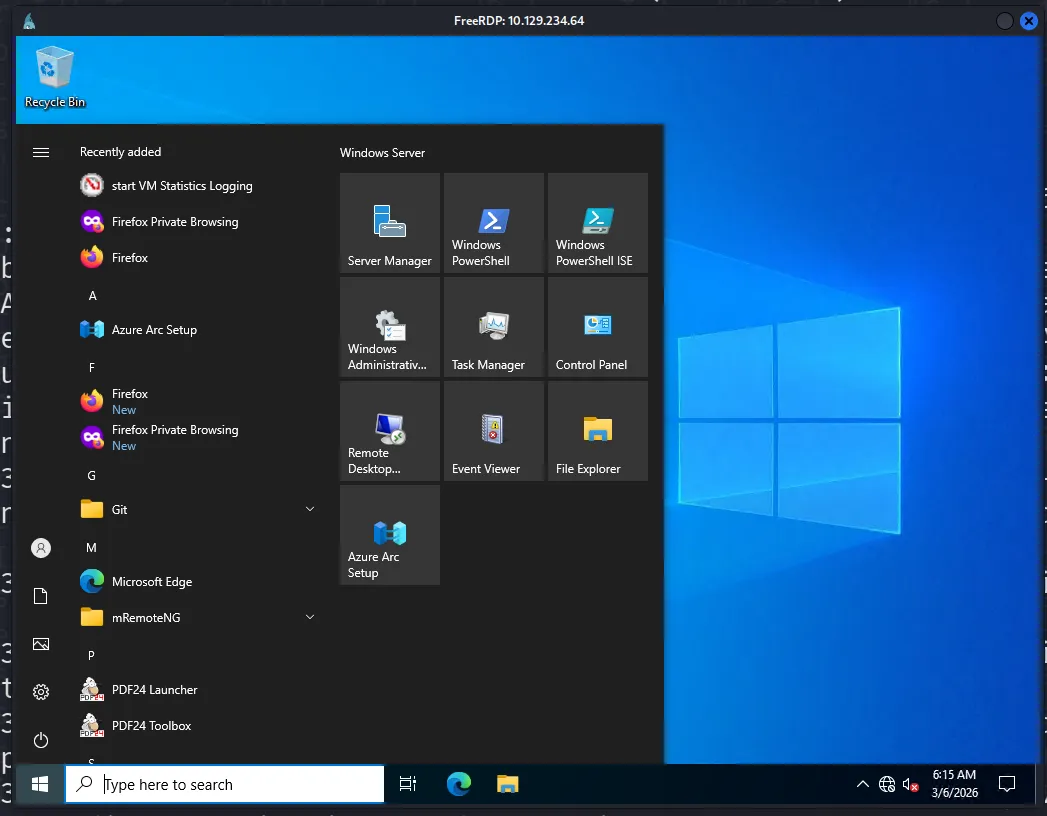1047x816 pixels.
Task: Show hidden system tray icons
Action: coord(863,784)
